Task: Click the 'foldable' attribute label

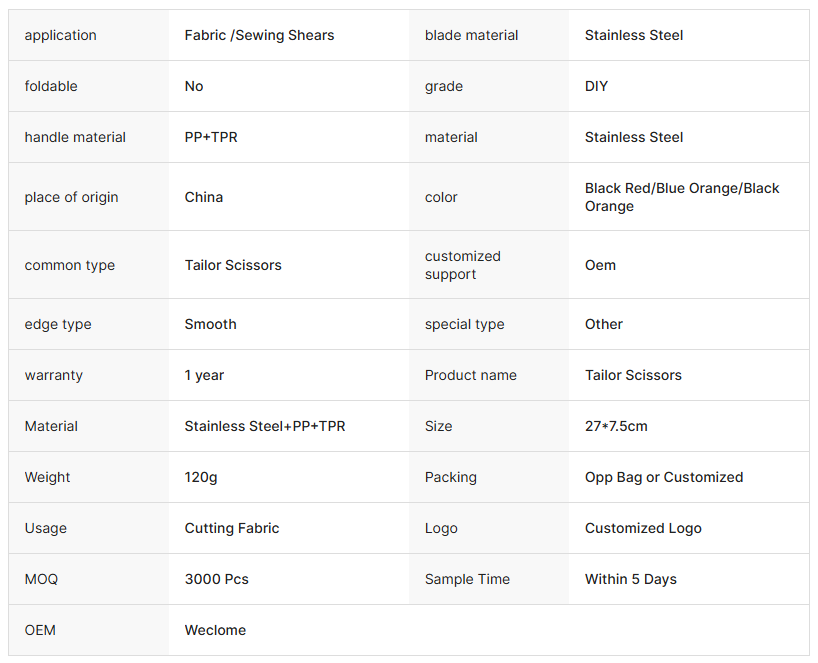Action: pyautogui.click(x=51, y=86)
